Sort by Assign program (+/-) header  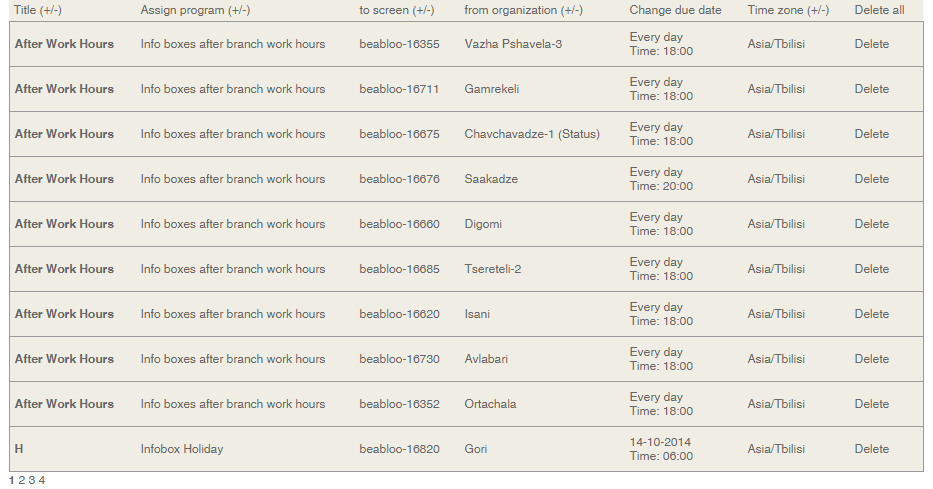click(195, 10)
